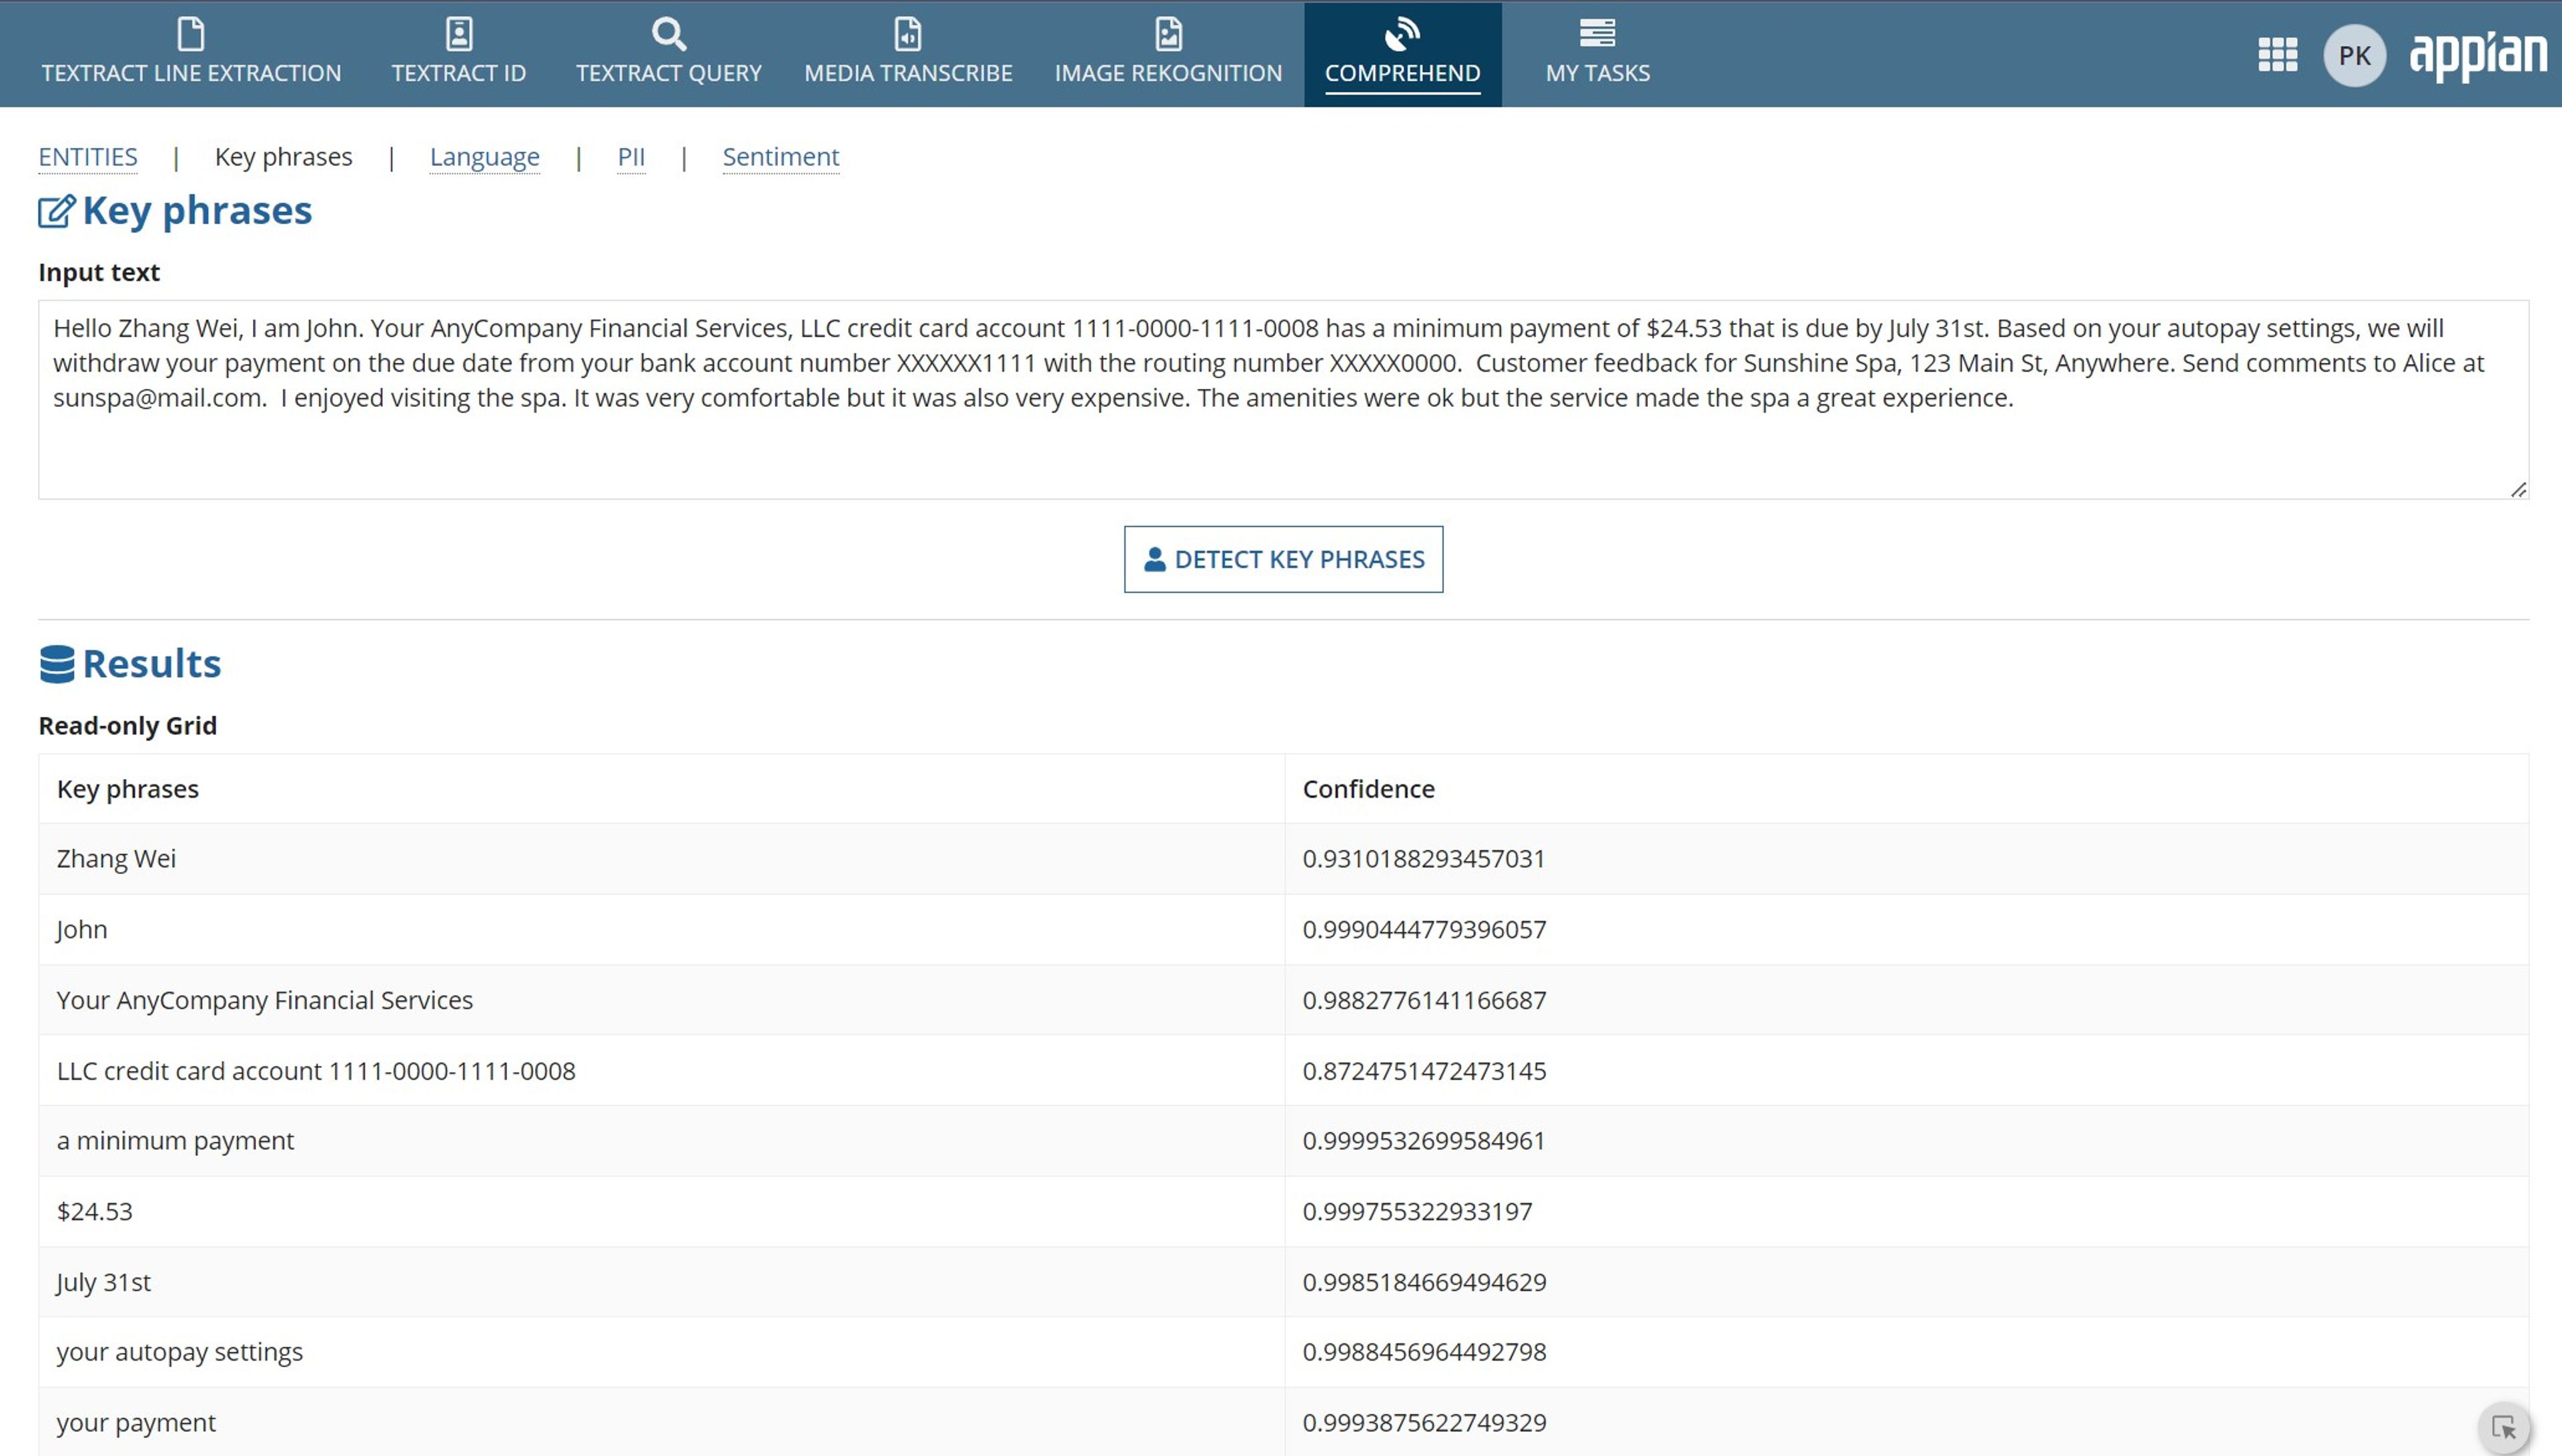Select the $24.53 key phrase cell
Screen dimensions: 2562x1456
click(x=661, y=1212)
